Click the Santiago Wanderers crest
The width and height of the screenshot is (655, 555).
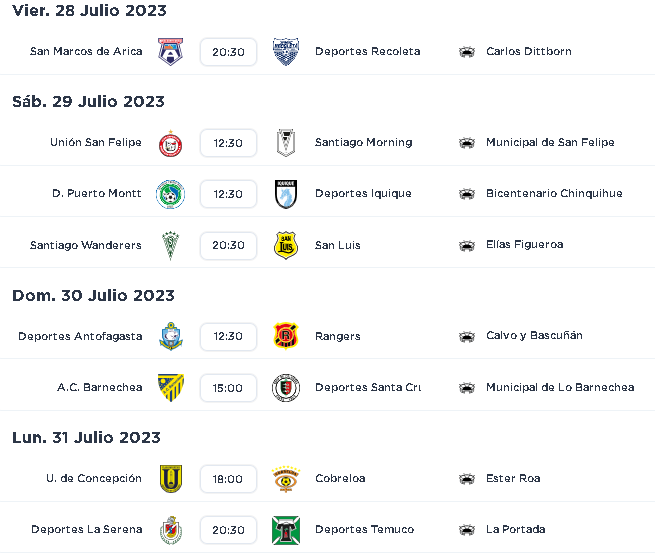point(170,246)
